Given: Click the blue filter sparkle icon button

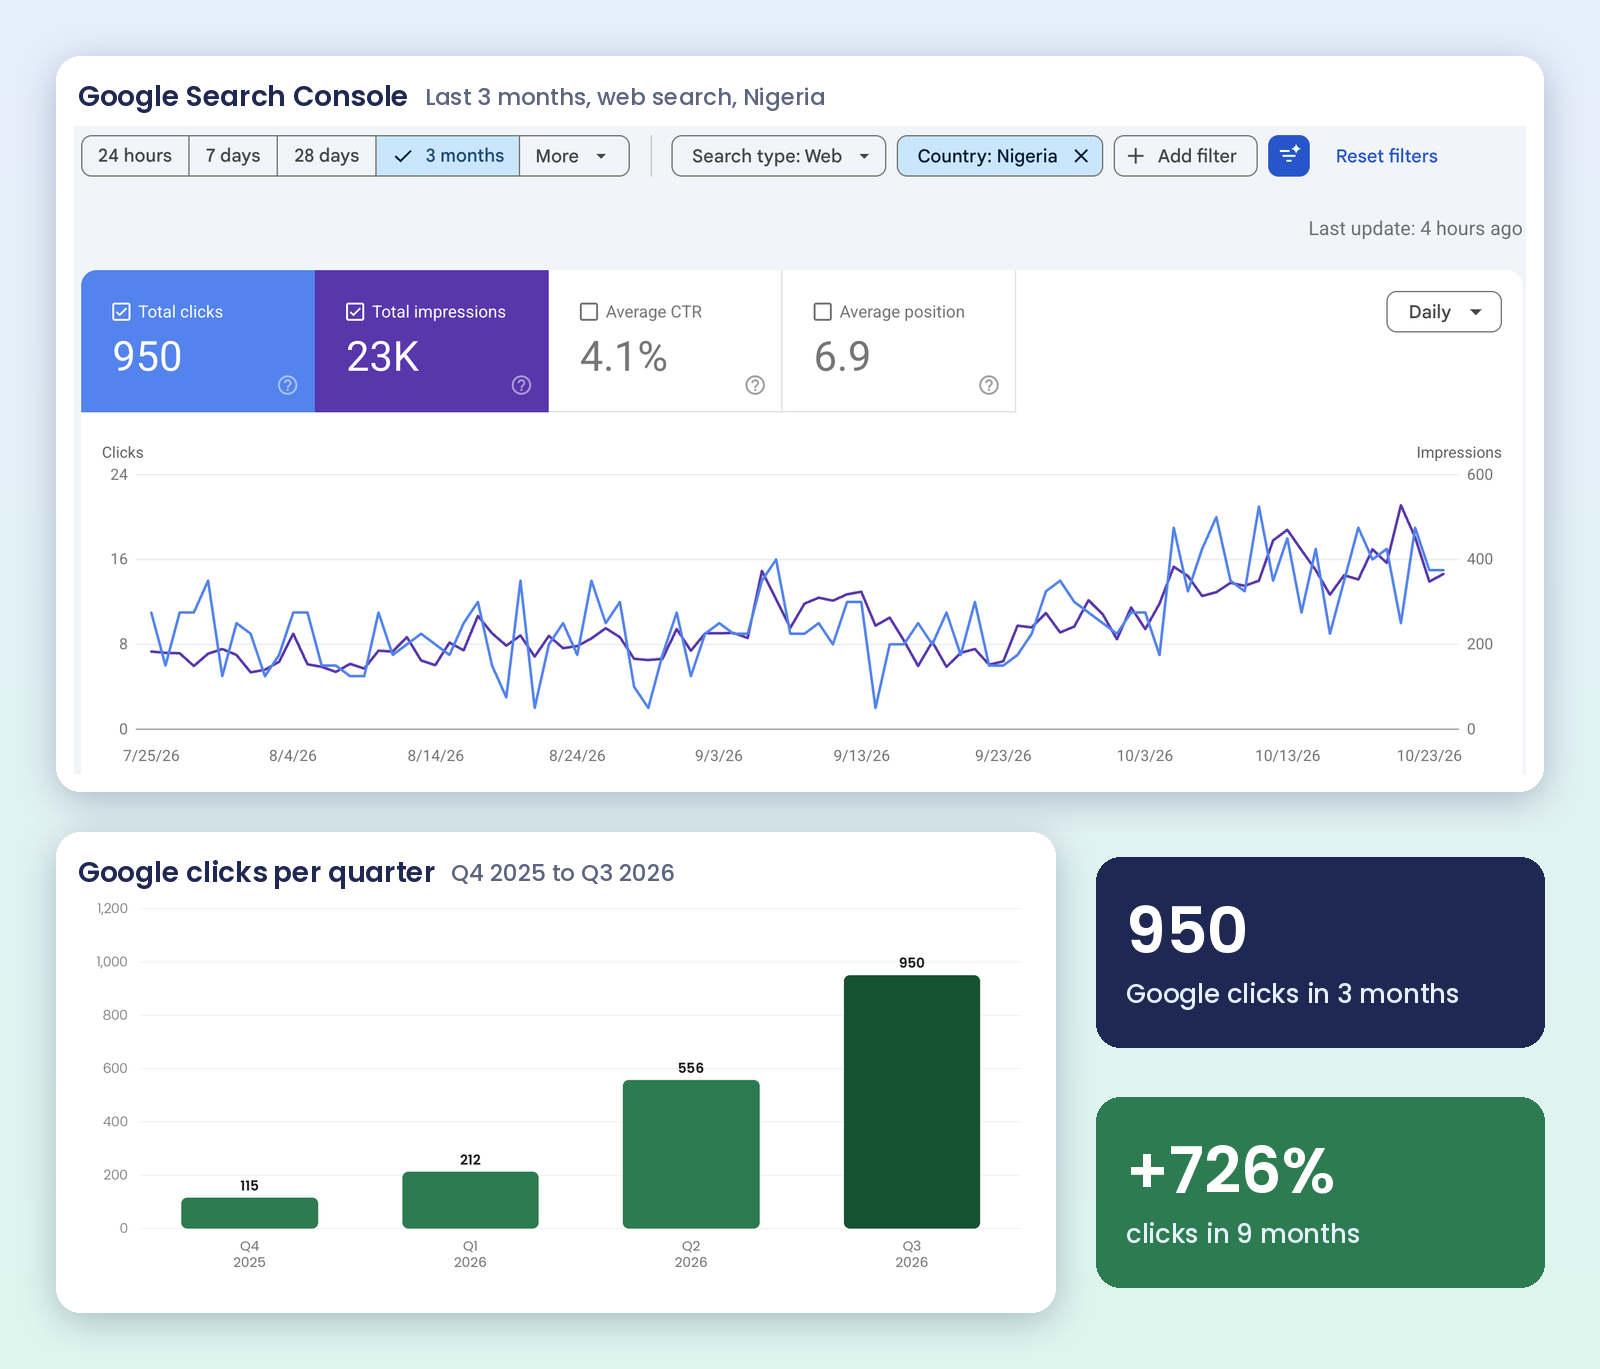Looking at the screenshot, I should 1289,156.
